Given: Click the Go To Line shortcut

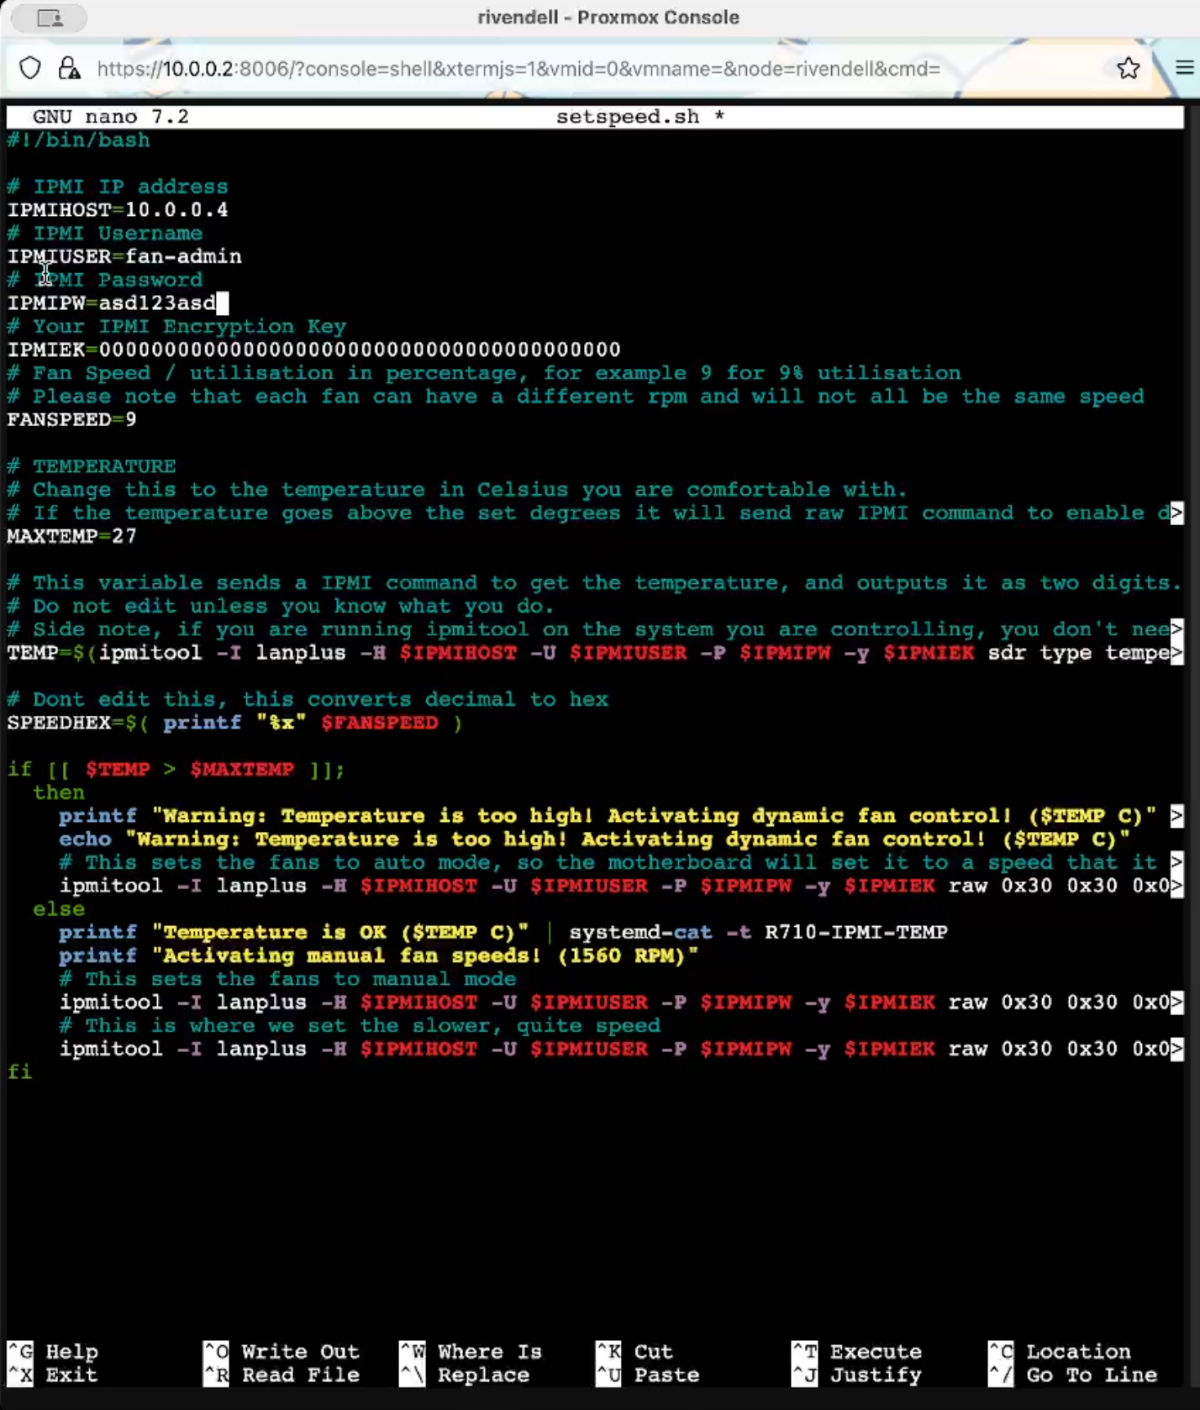Looking at the screenshot, I should (x=1091, y=1375).
